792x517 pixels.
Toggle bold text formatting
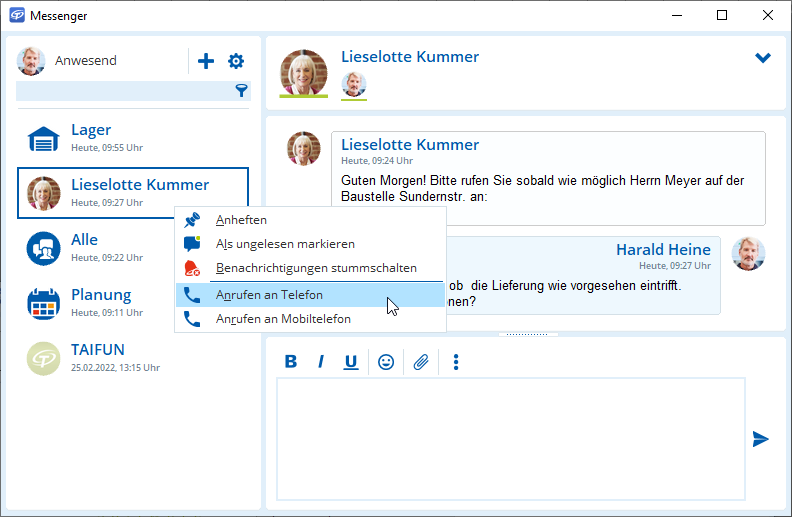pos(291,362)
